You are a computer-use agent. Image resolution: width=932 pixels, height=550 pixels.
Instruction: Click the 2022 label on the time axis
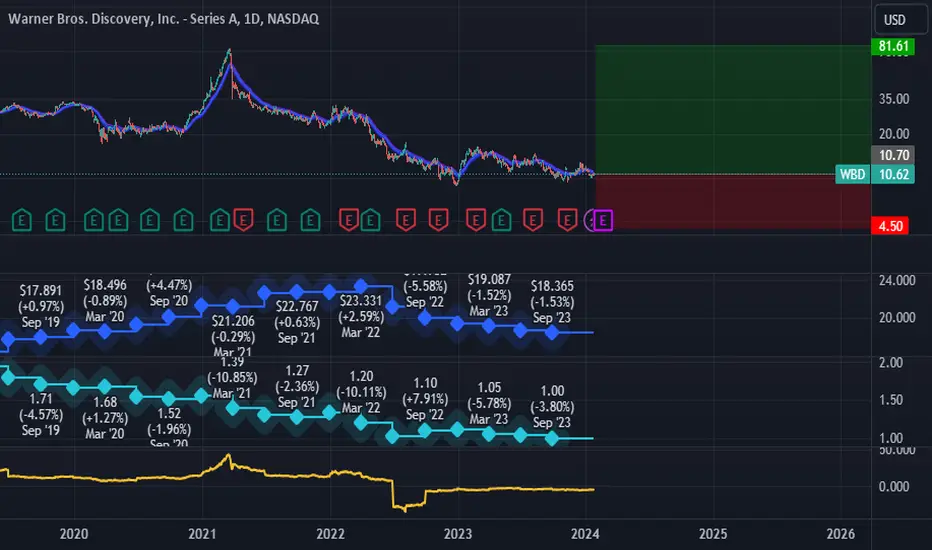tap(330, 534)
